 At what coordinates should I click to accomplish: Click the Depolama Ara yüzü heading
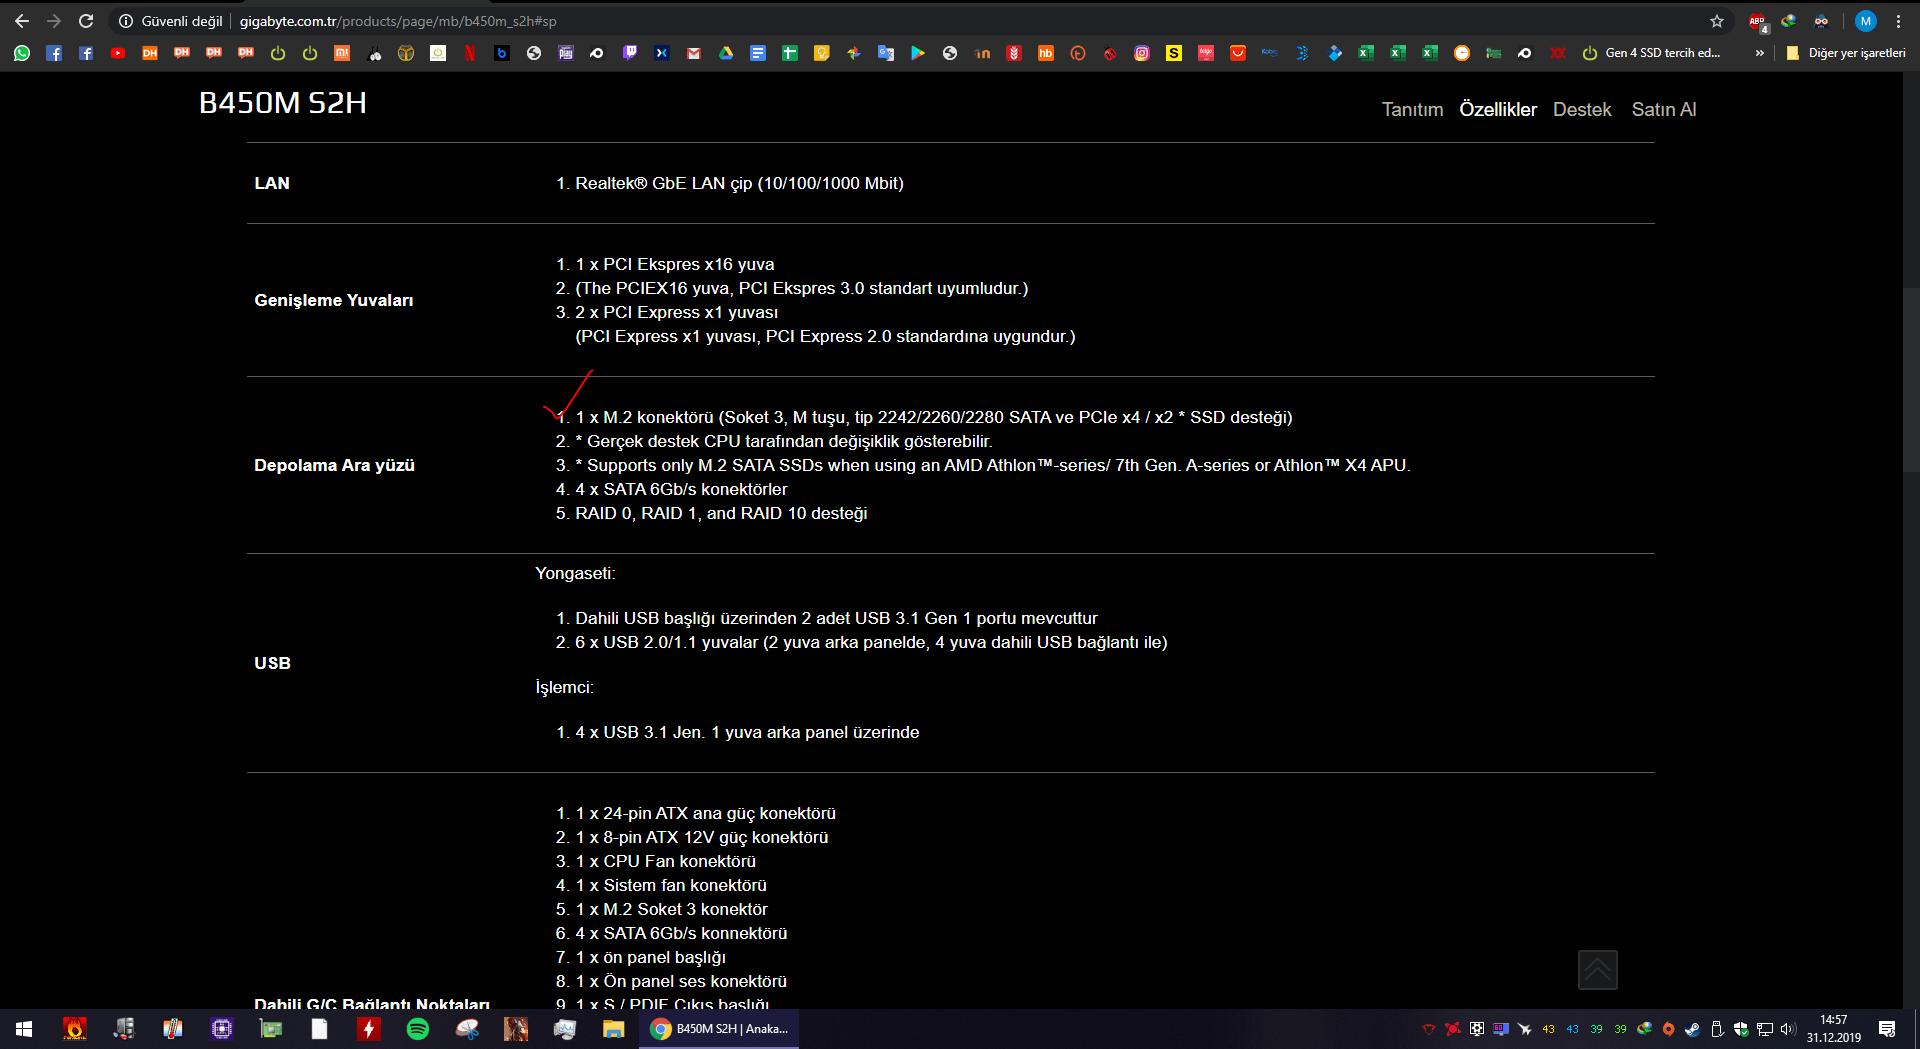click(x=334, y=466)
